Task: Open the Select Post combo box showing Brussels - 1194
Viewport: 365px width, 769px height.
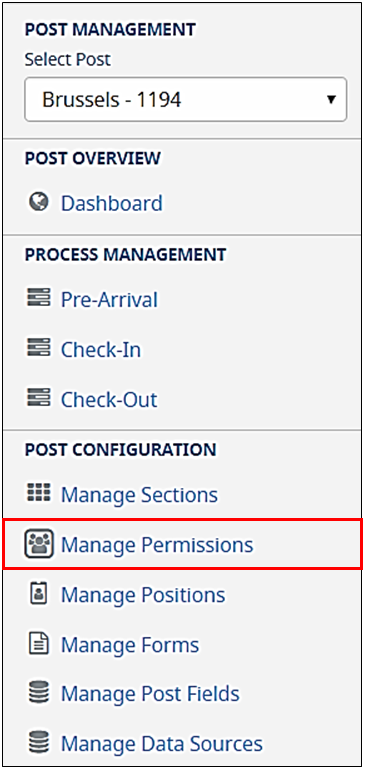Action: 185,100
